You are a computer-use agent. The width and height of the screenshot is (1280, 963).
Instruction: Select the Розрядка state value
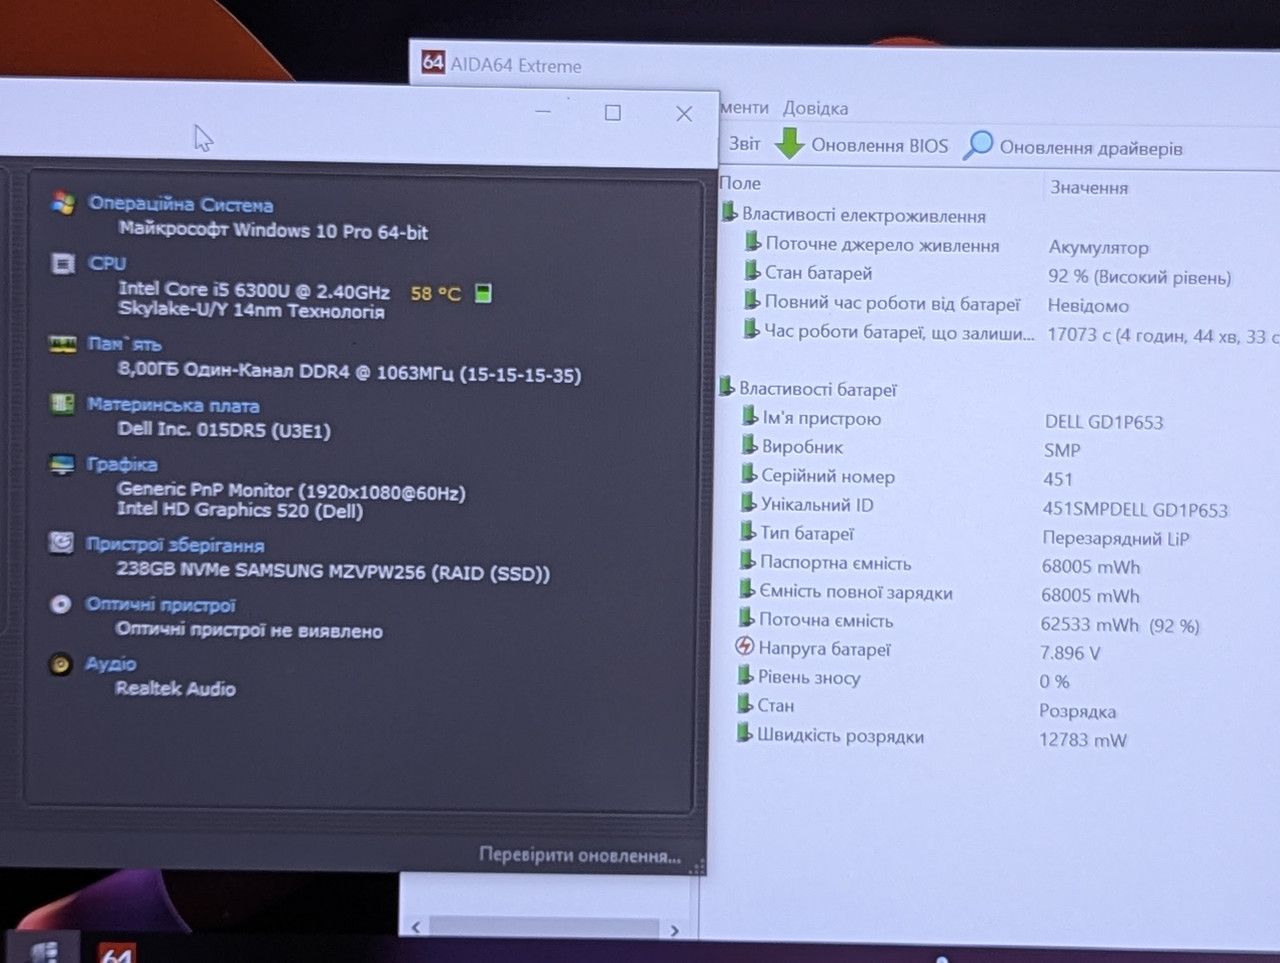pyautogui.click(x=1078, y=711)
